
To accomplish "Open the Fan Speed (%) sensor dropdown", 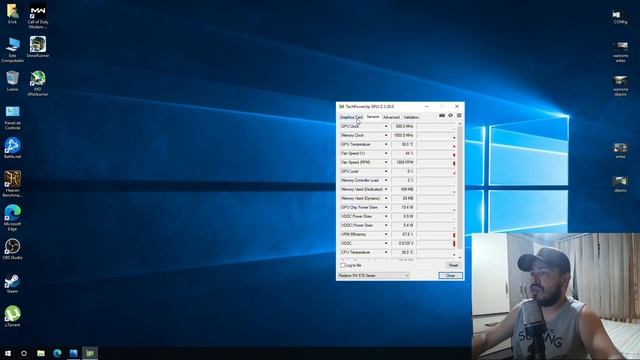I will pos(386,153).
